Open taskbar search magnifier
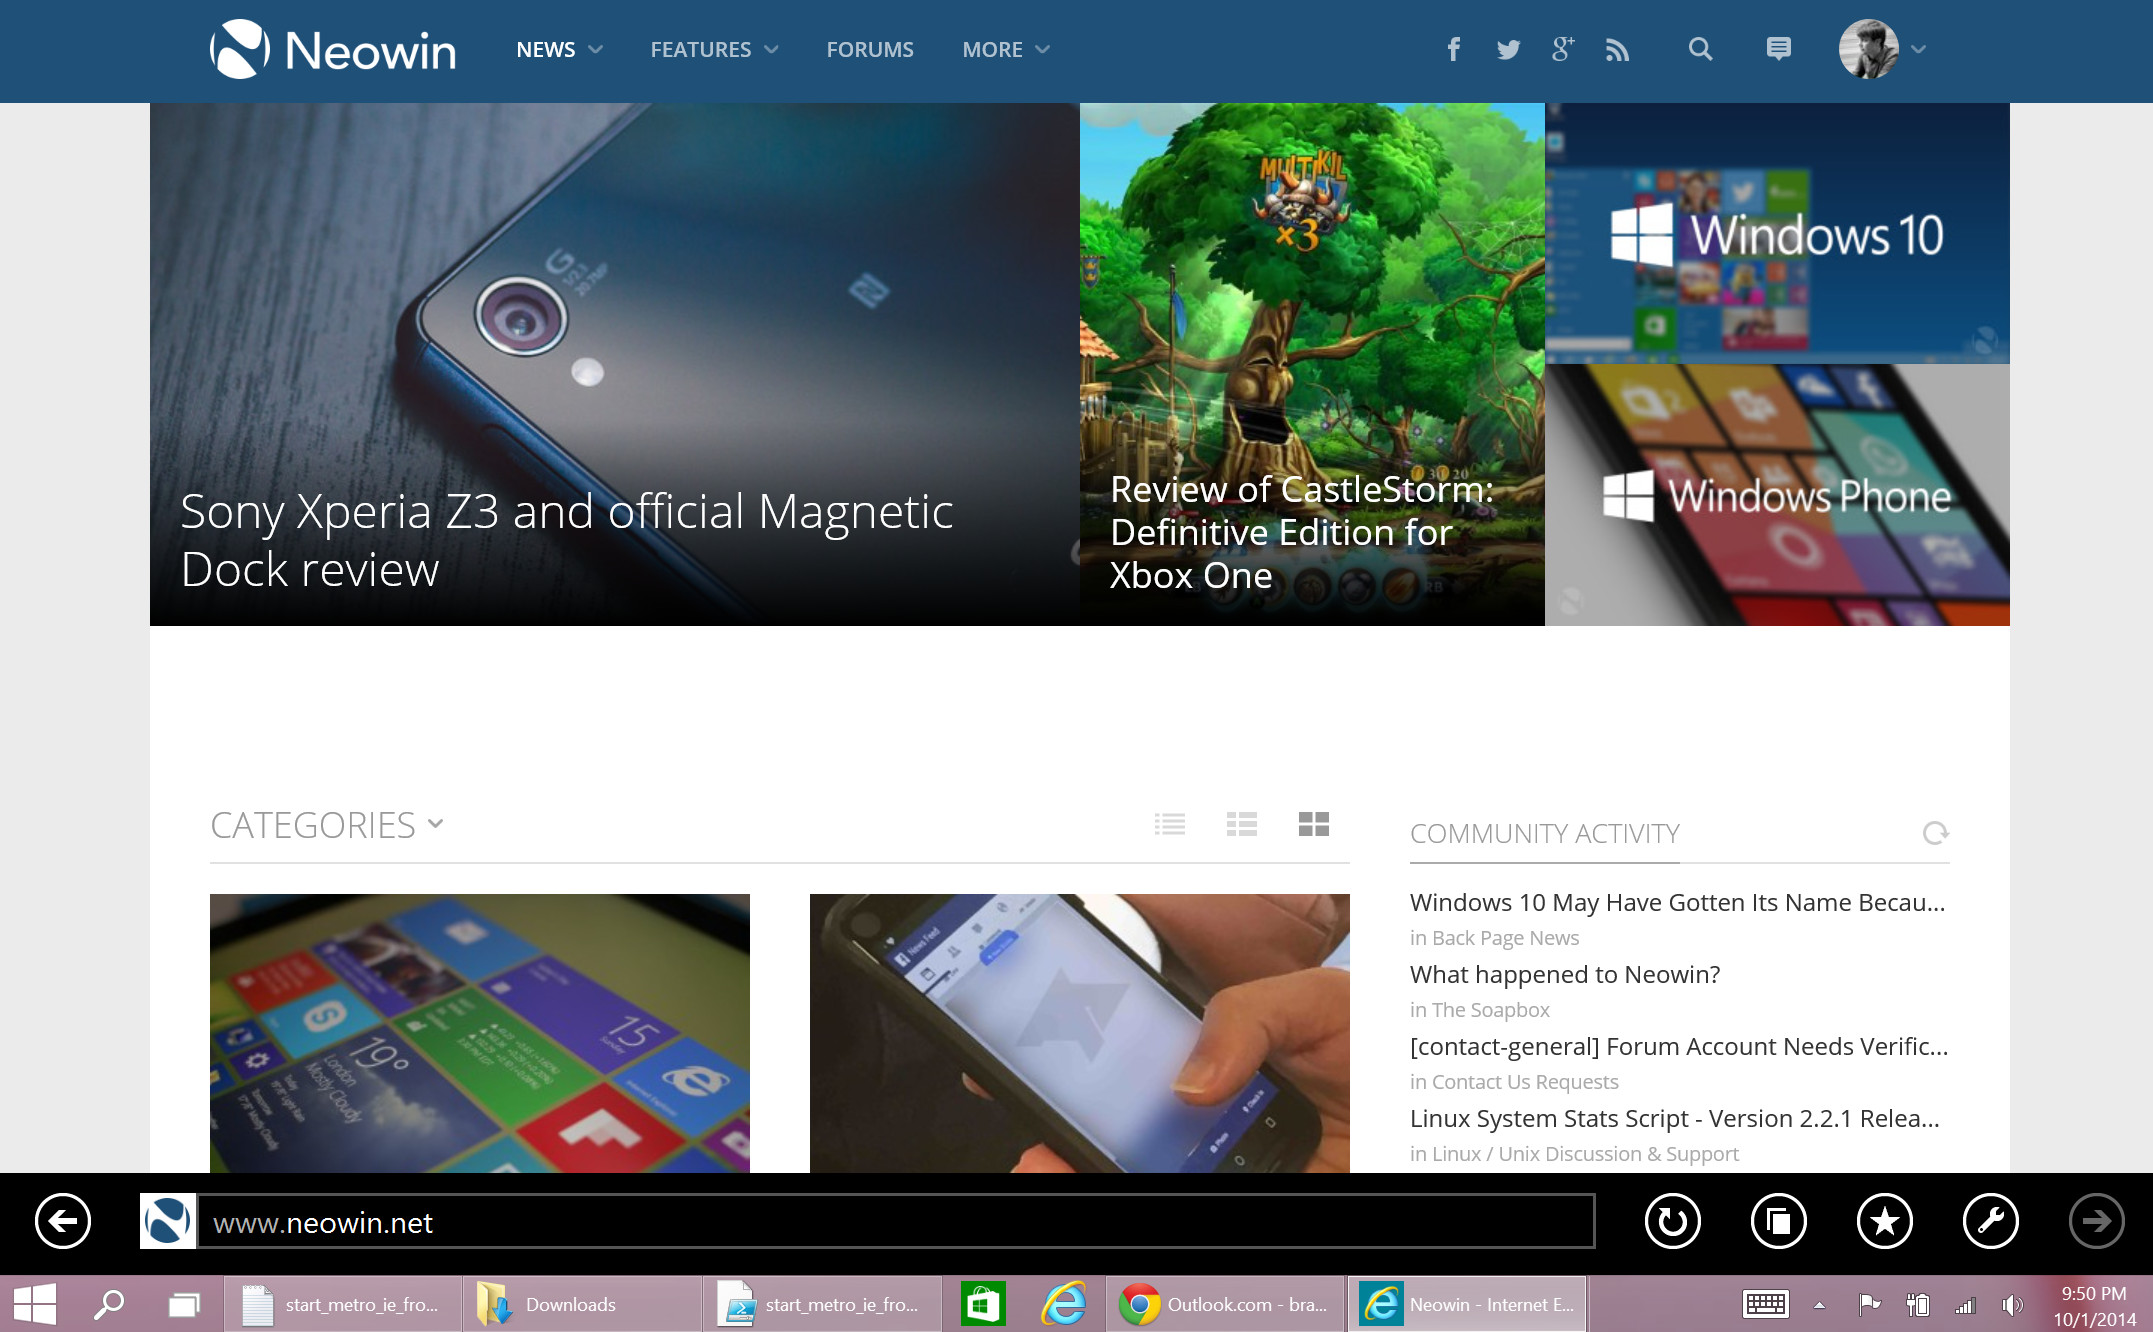Screen dimensions: 2153x1332 (108, 1304)
